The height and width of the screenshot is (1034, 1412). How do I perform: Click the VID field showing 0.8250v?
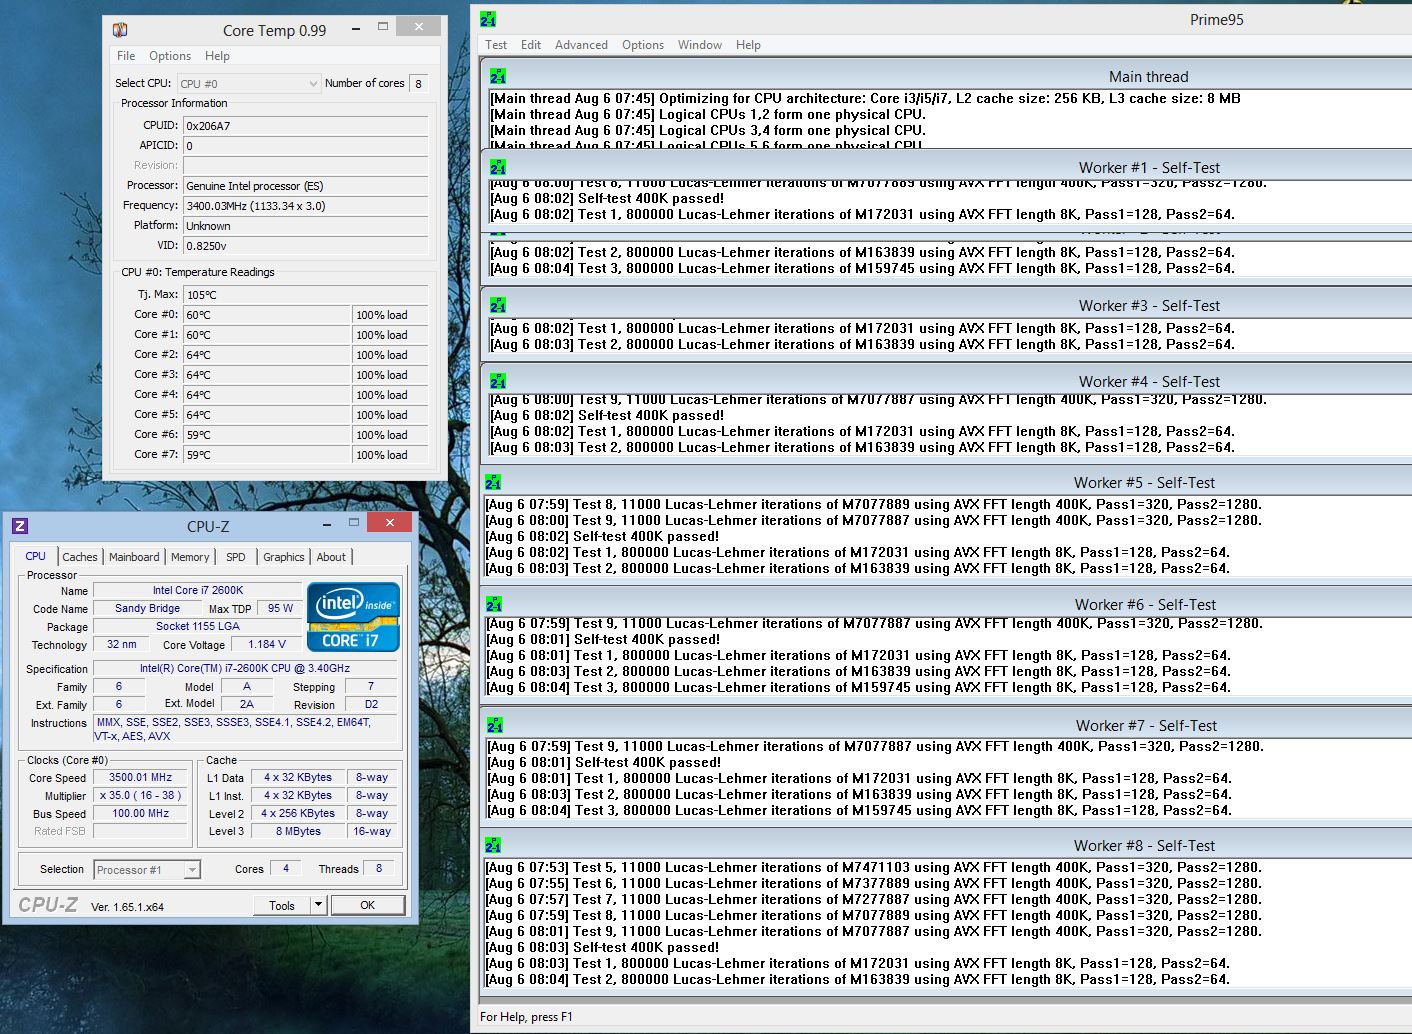pyautogui.click(x=305, y=246)
